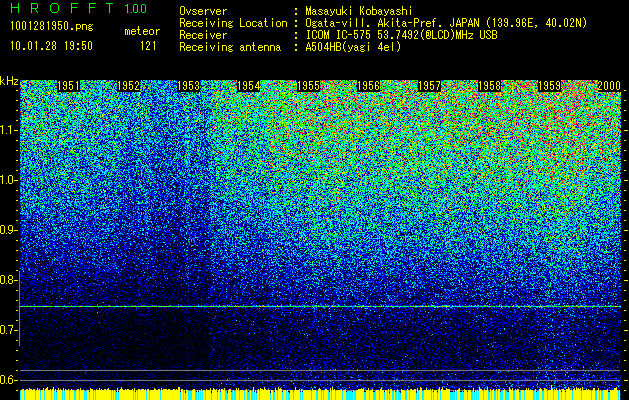This screenshot has height=400, width=629.
Task: Click the bright carrier line near 0.75 kHz
Action: [x=321, y=307]
